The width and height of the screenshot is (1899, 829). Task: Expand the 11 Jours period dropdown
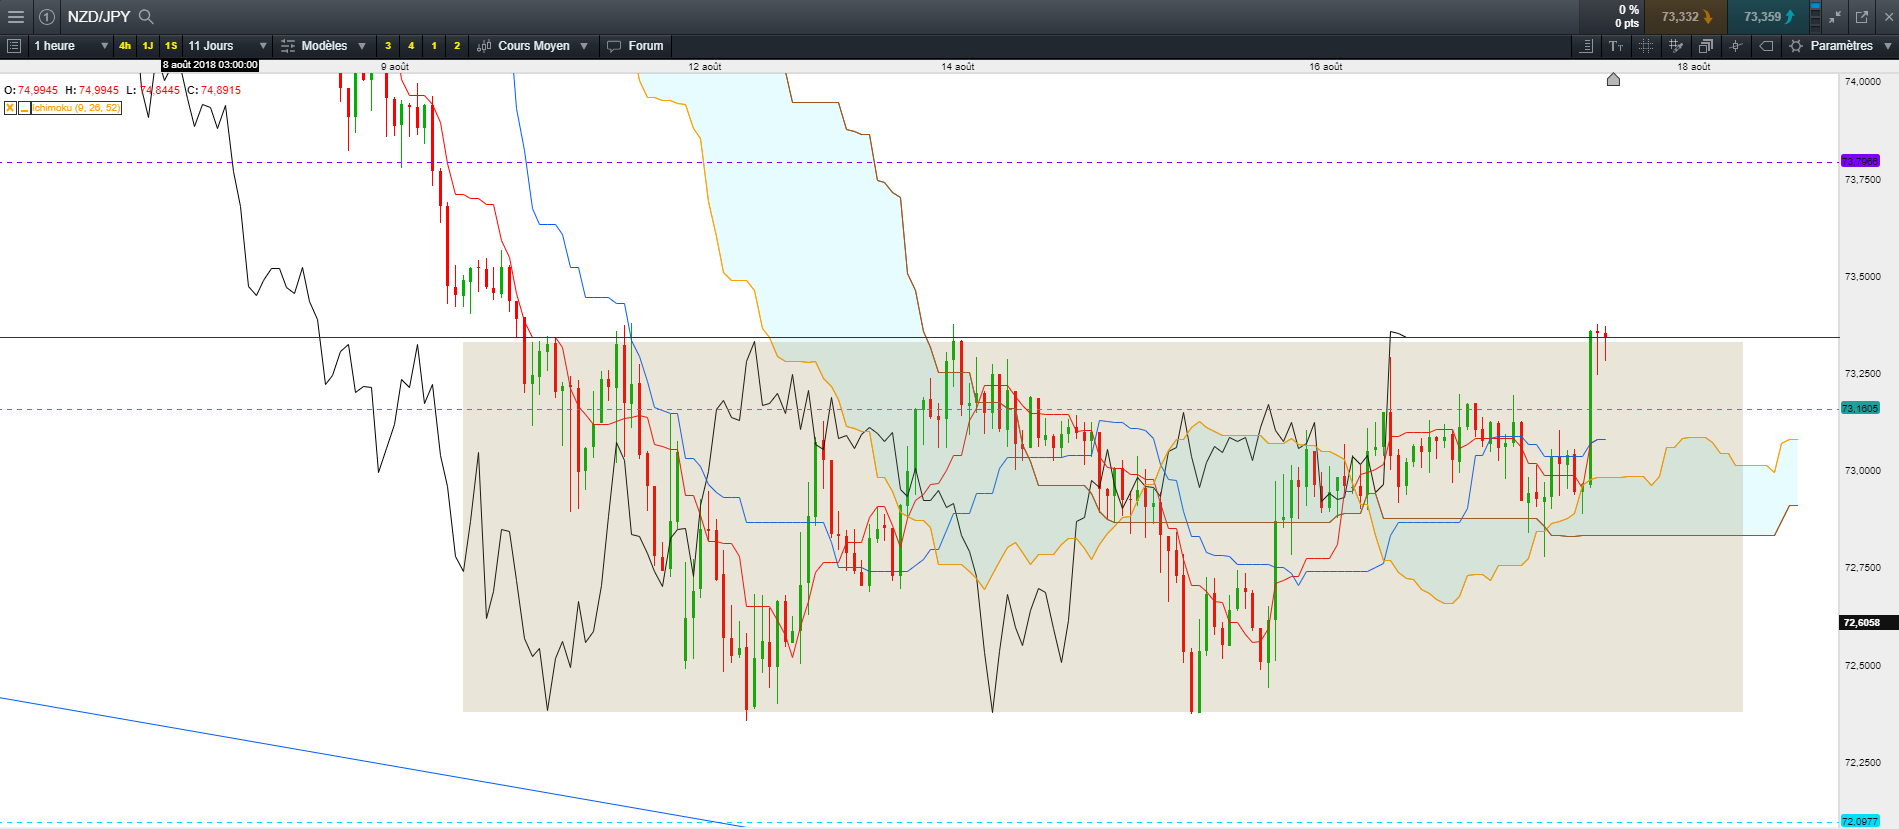point(227,46)
